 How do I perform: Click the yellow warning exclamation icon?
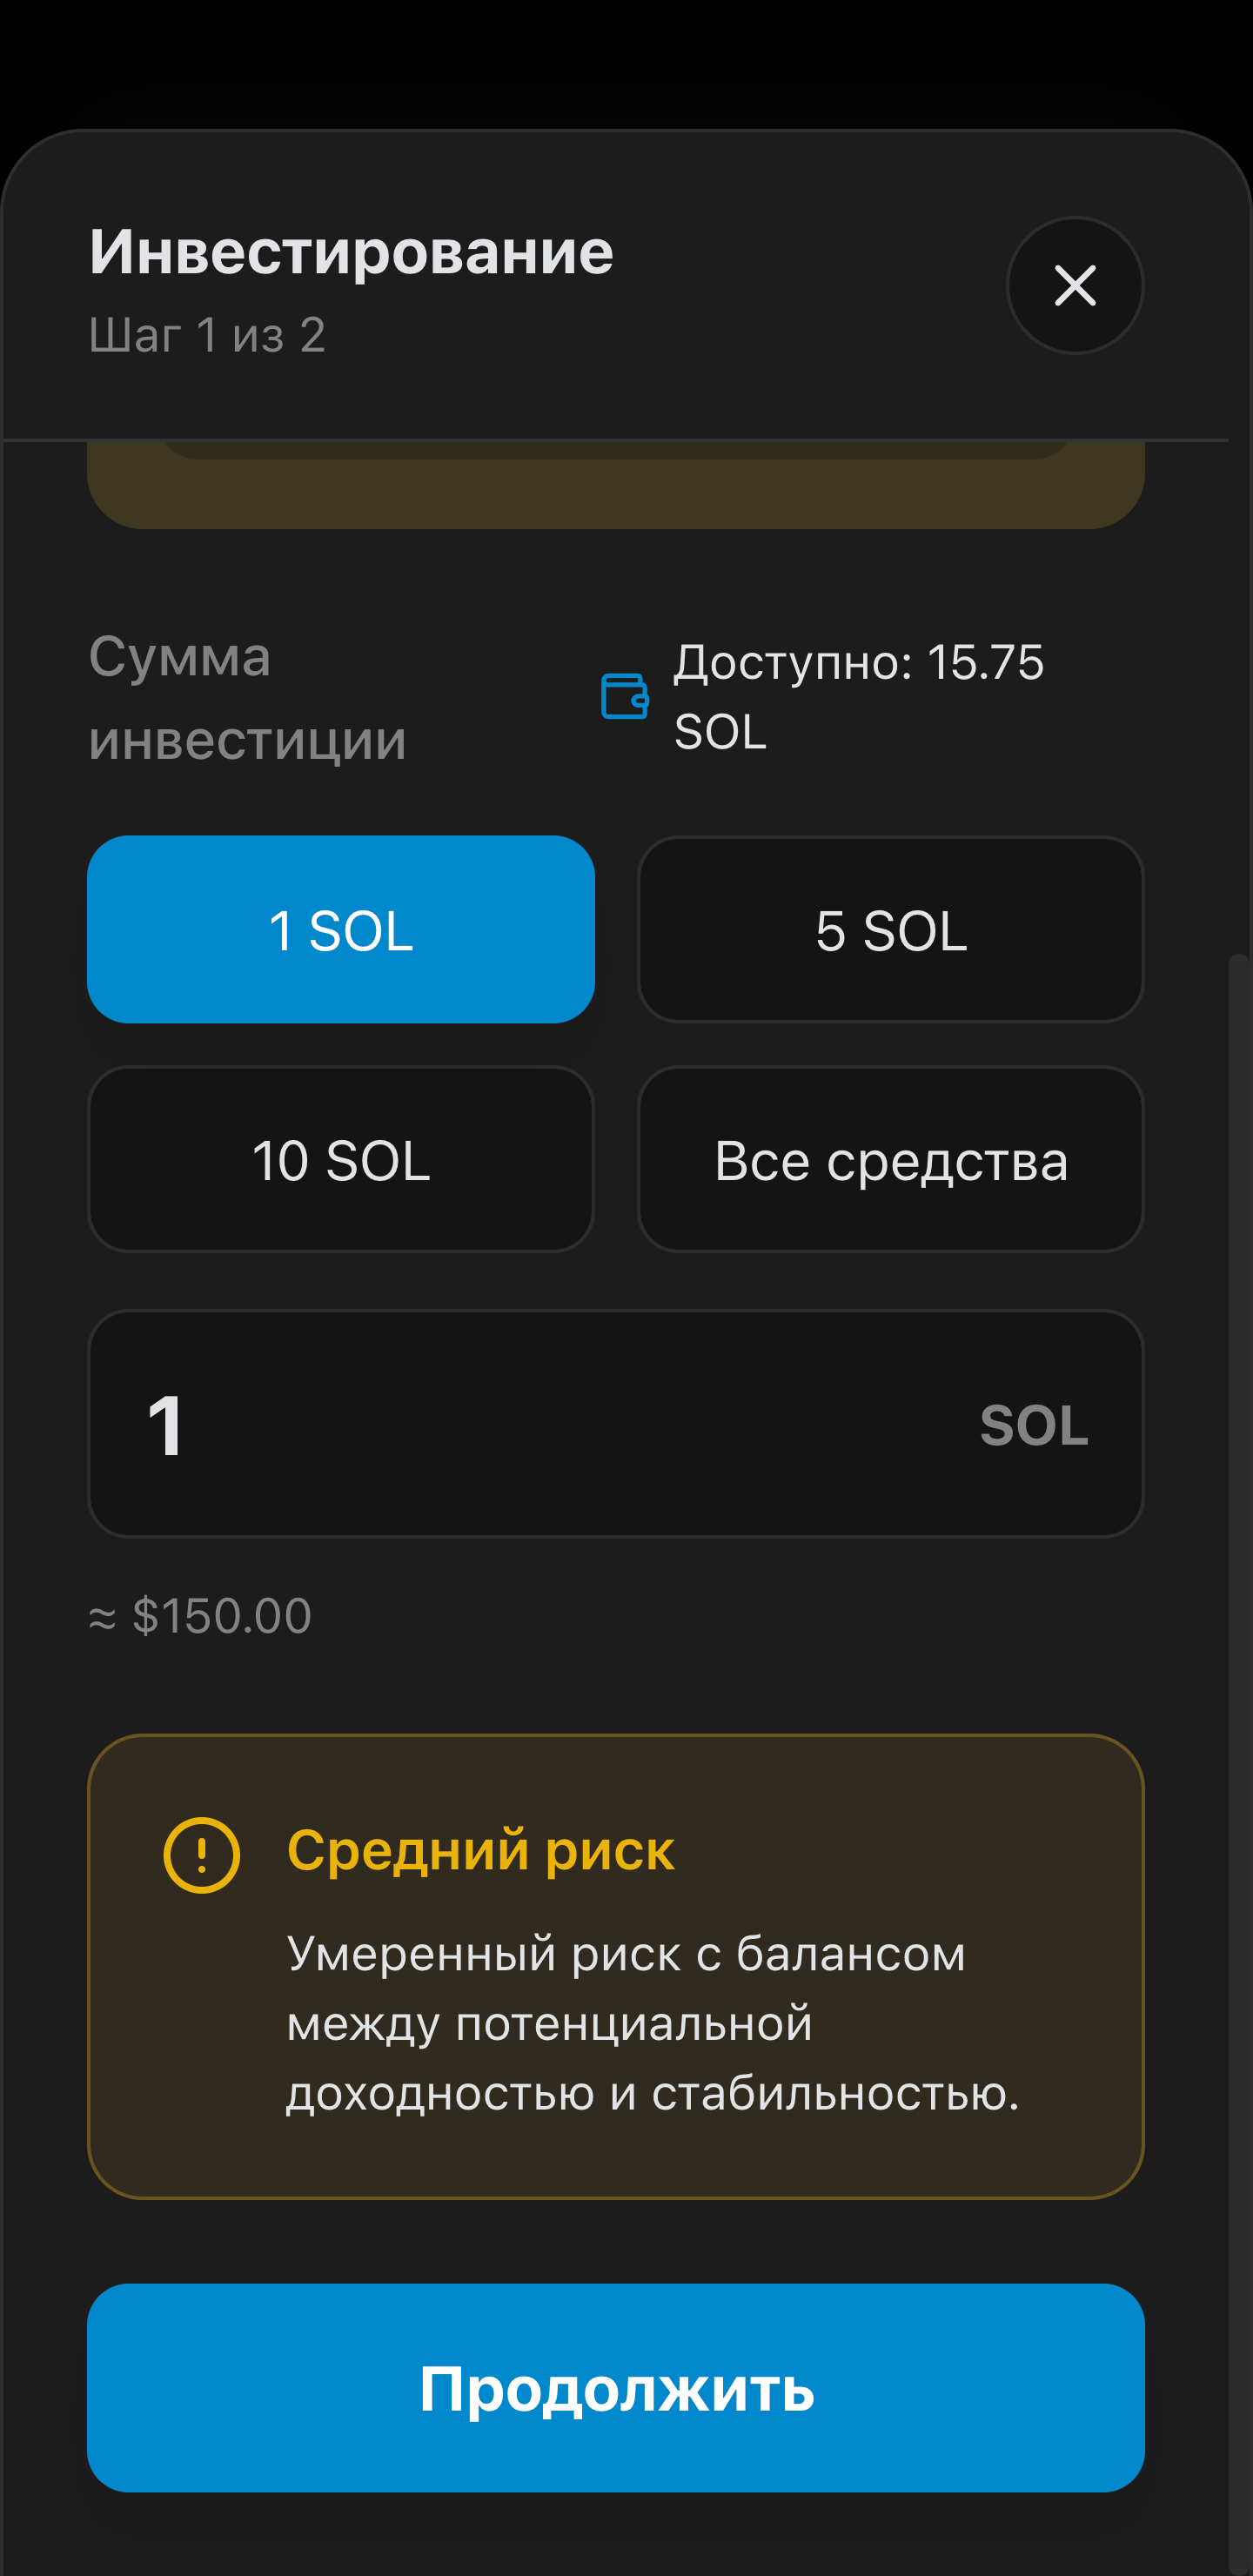(x=202, y=1855)
